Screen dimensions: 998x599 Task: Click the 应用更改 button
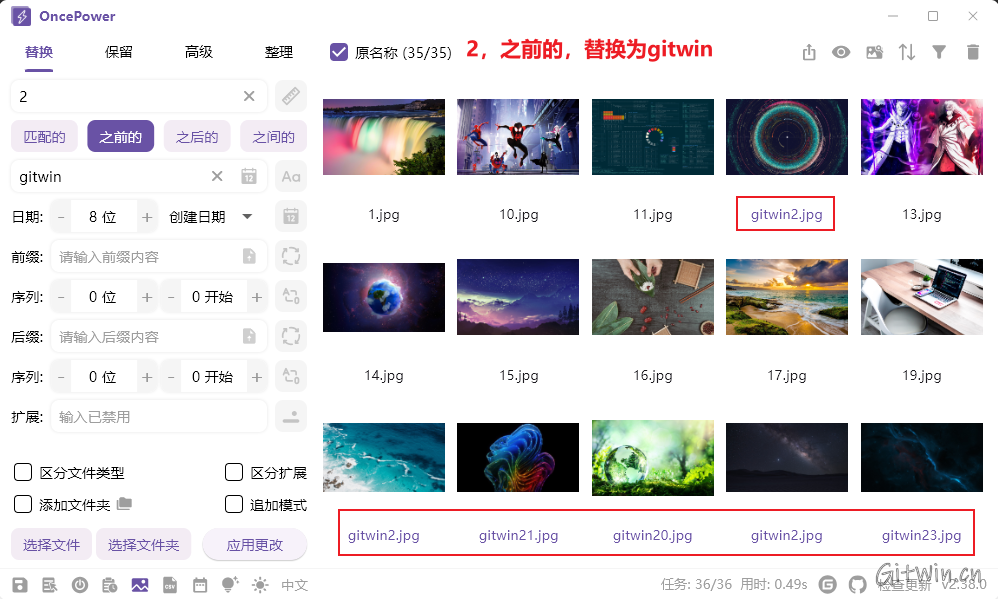pyautogui.click(x=254, y=545)
